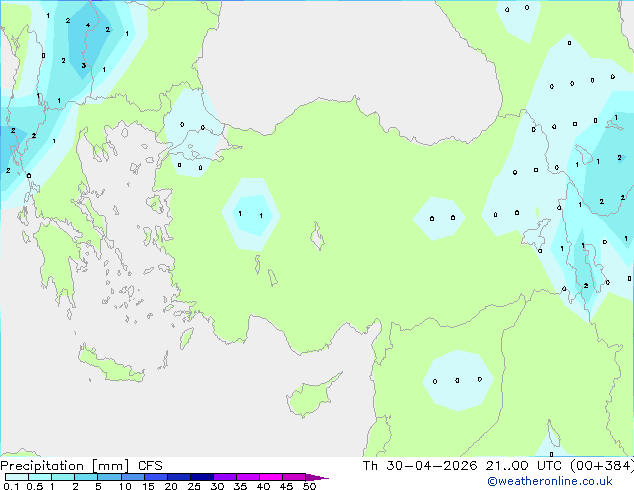The height and width of the screenshot is (490, 634).
Task: Click the Precipitation [mm] CFS title
Action: (x=81, y=466)
